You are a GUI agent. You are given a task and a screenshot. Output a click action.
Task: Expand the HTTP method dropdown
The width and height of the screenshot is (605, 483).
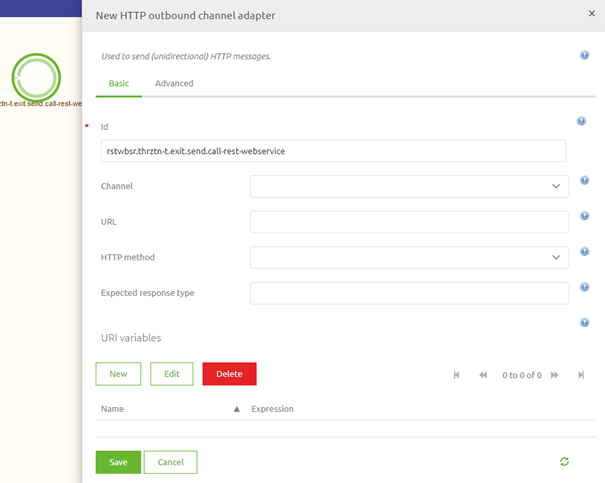pos(556,257)
